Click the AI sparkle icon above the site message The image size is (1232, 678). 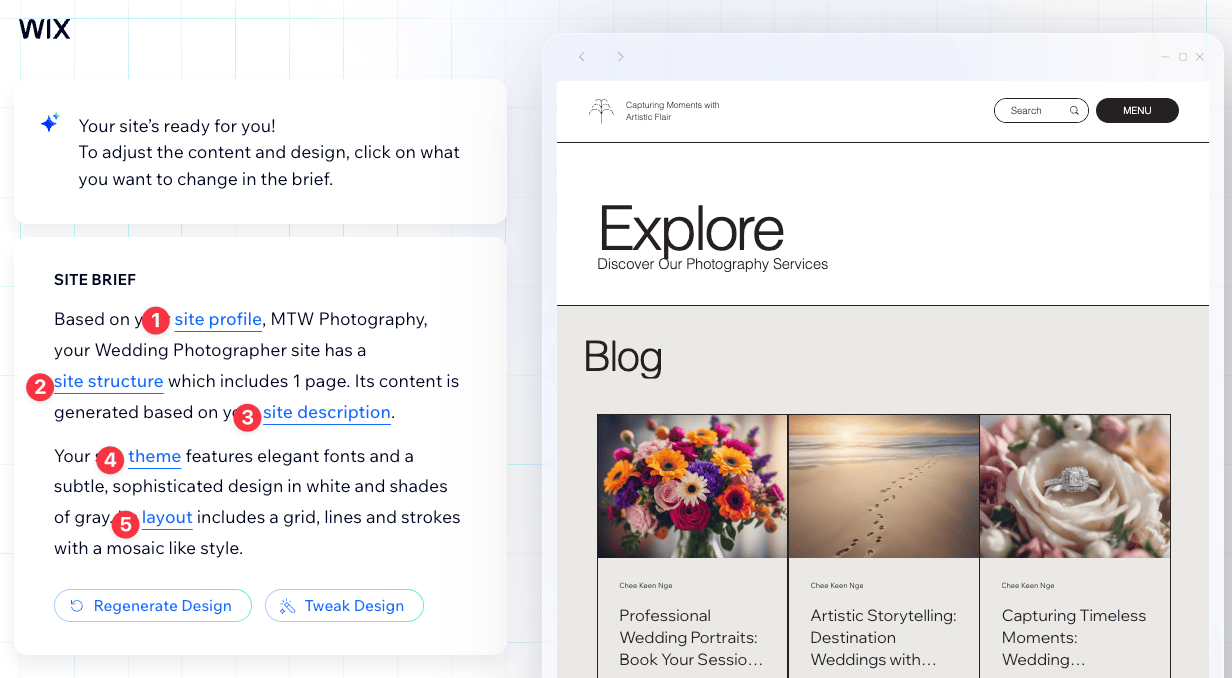(x=49, y=122)
